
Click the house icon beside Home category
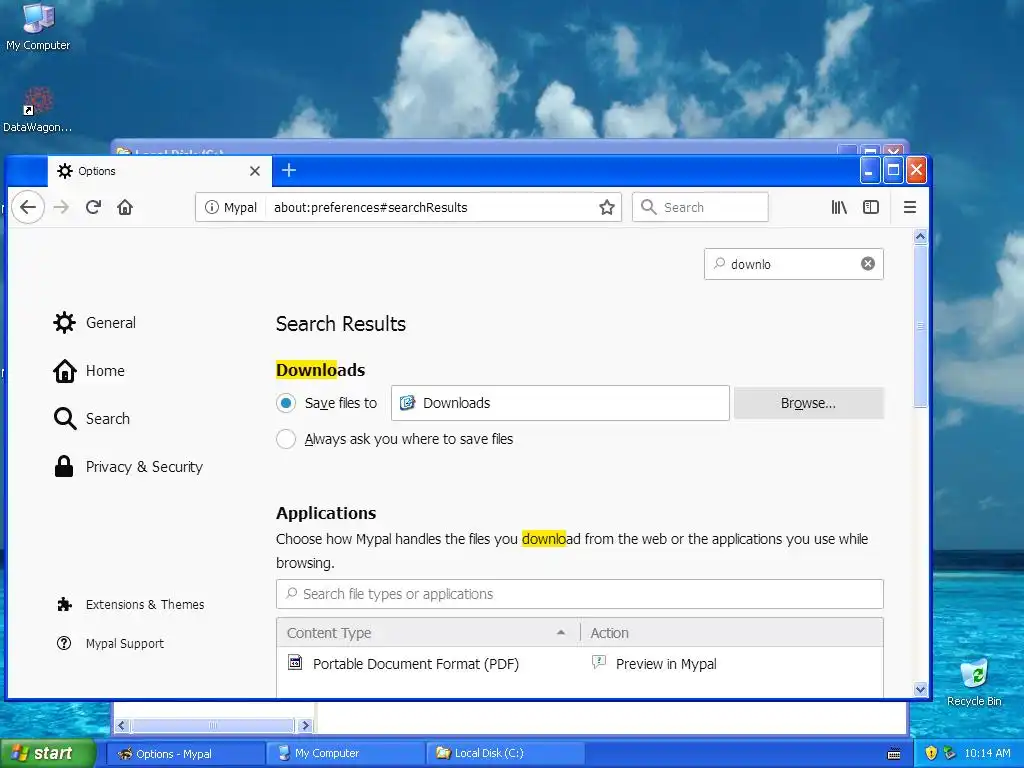click(65, 371)
